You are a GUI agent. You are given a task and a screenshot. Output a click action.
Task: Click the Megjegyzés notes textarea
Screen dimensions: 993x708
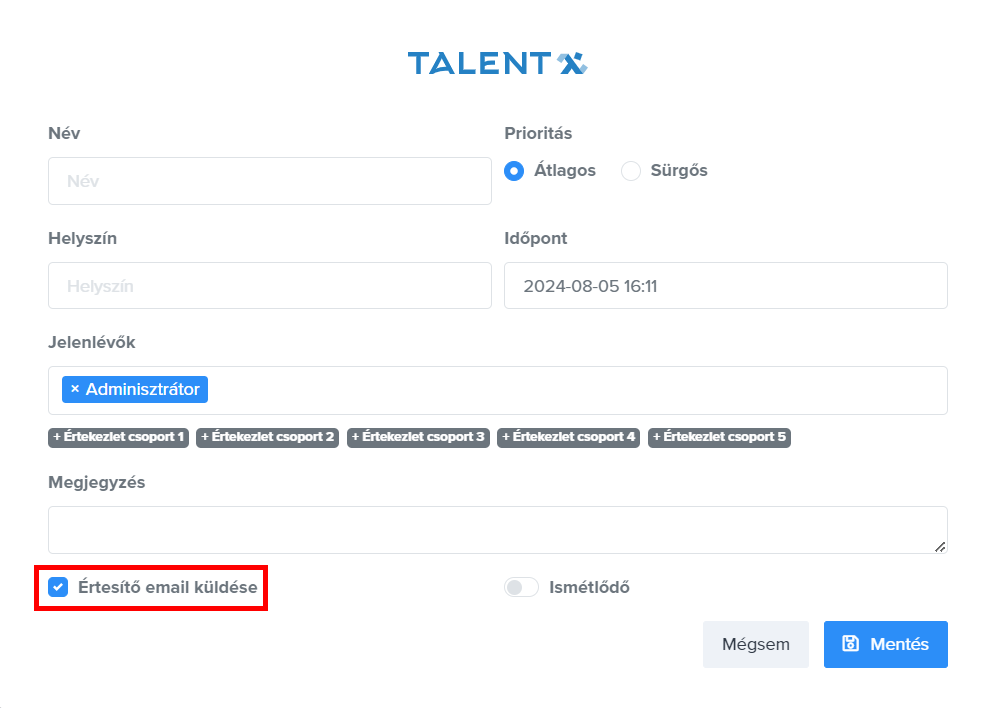pyautogui.click(x=497, y=530)
